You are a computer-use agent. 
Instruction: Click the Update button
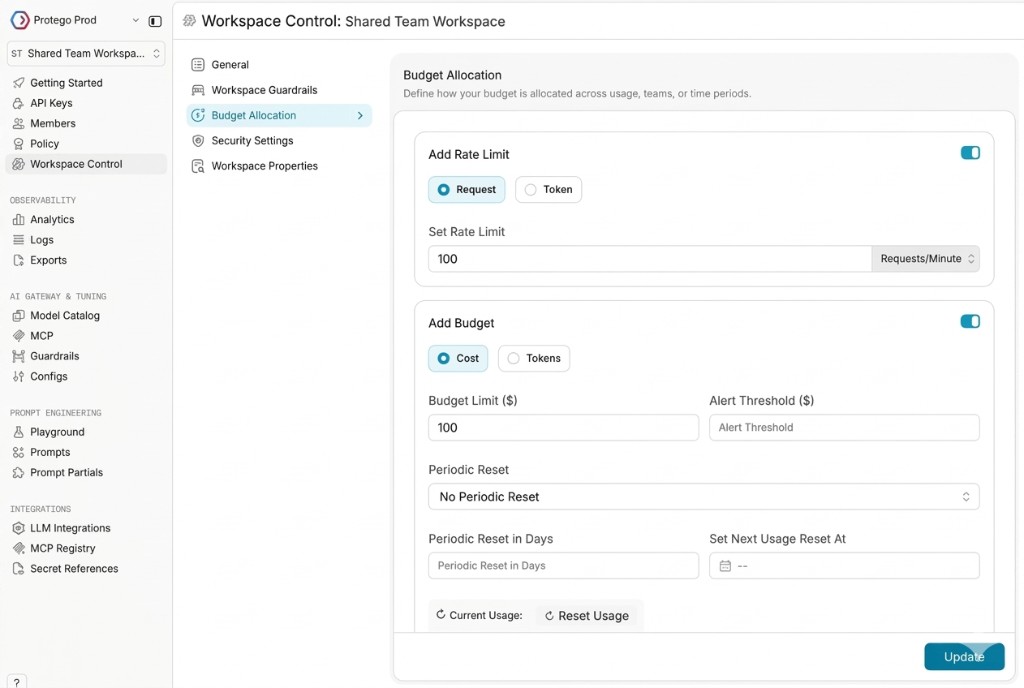[x=964, y=657]
